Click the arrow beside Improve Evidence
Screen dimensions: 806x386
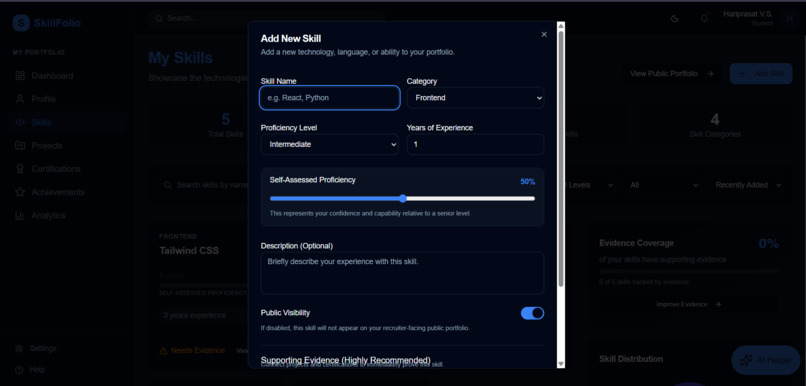[x=718, y=304]
